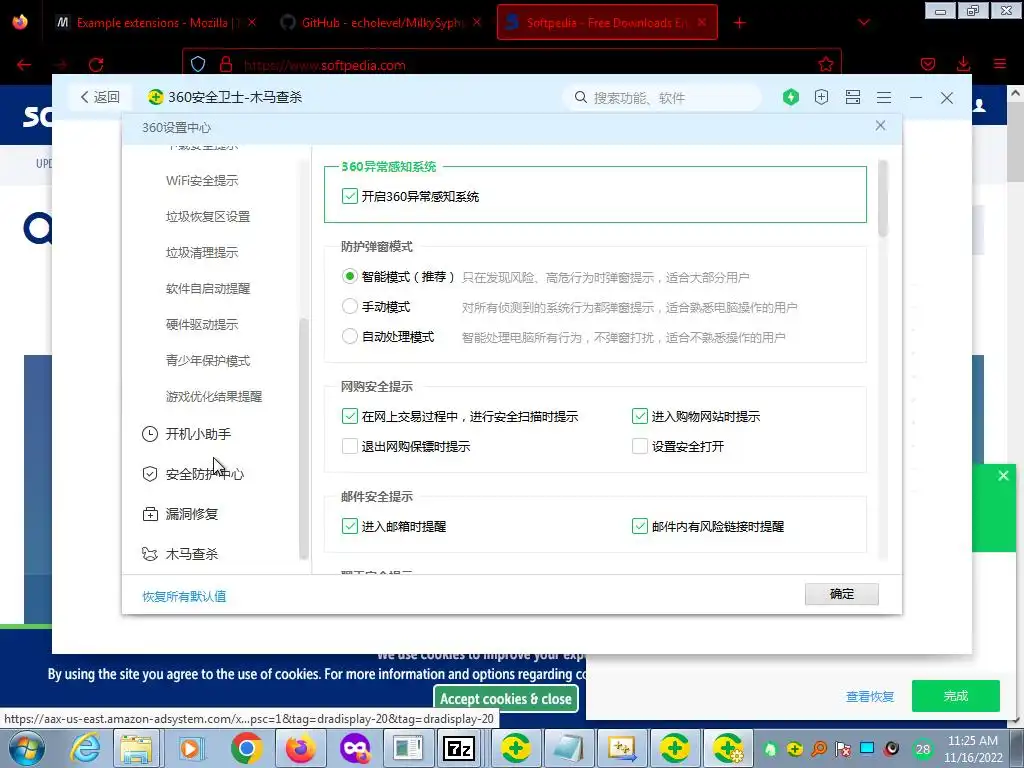Toggle 在网上交易过程中，进行安全扫描时提示 checkbox

click(x=349, y=416)
